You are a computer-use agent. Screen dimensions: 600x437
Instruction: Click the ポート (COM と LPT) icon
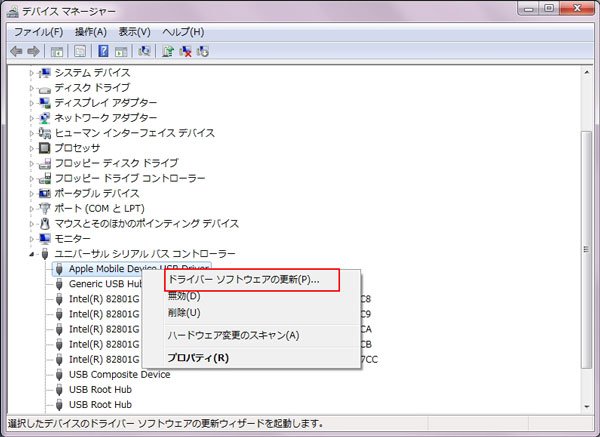[x=45, y=208]
